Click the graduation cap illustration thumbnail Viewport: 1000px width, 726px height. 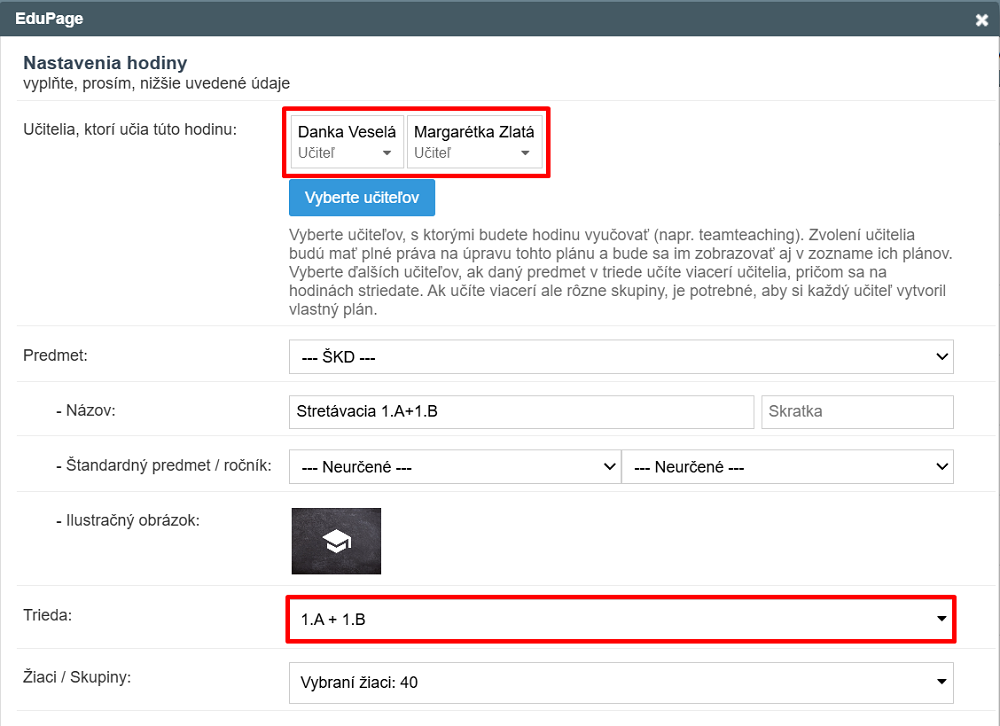point(336,541)
